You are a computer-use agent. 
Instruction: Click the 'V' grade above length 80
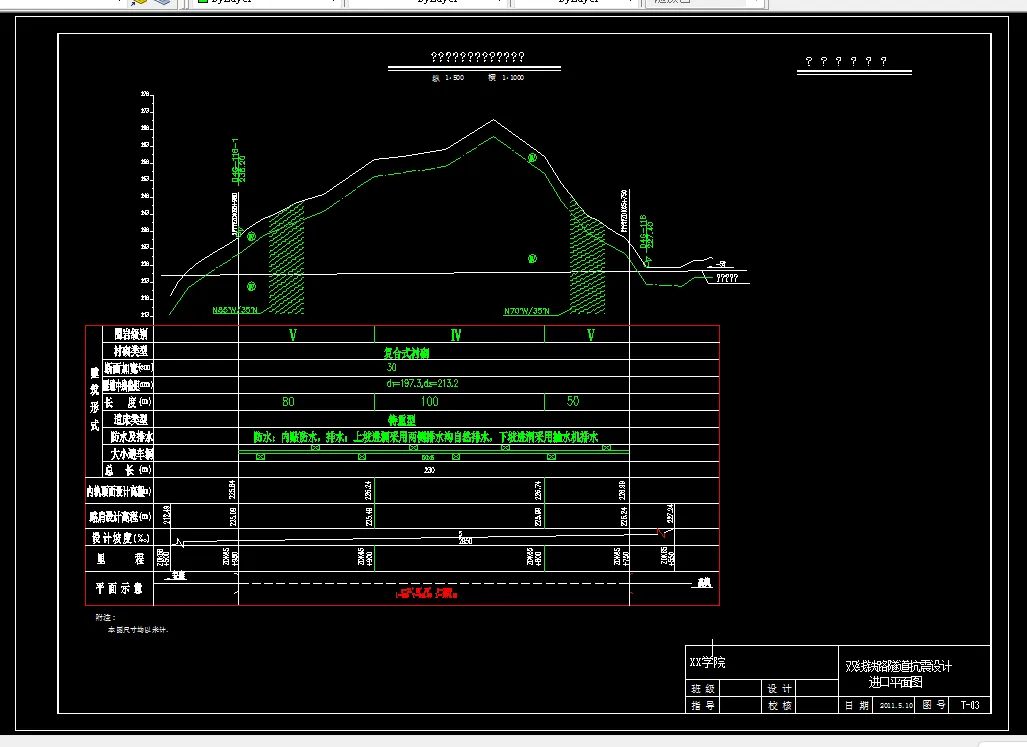(x=293, y=335)
